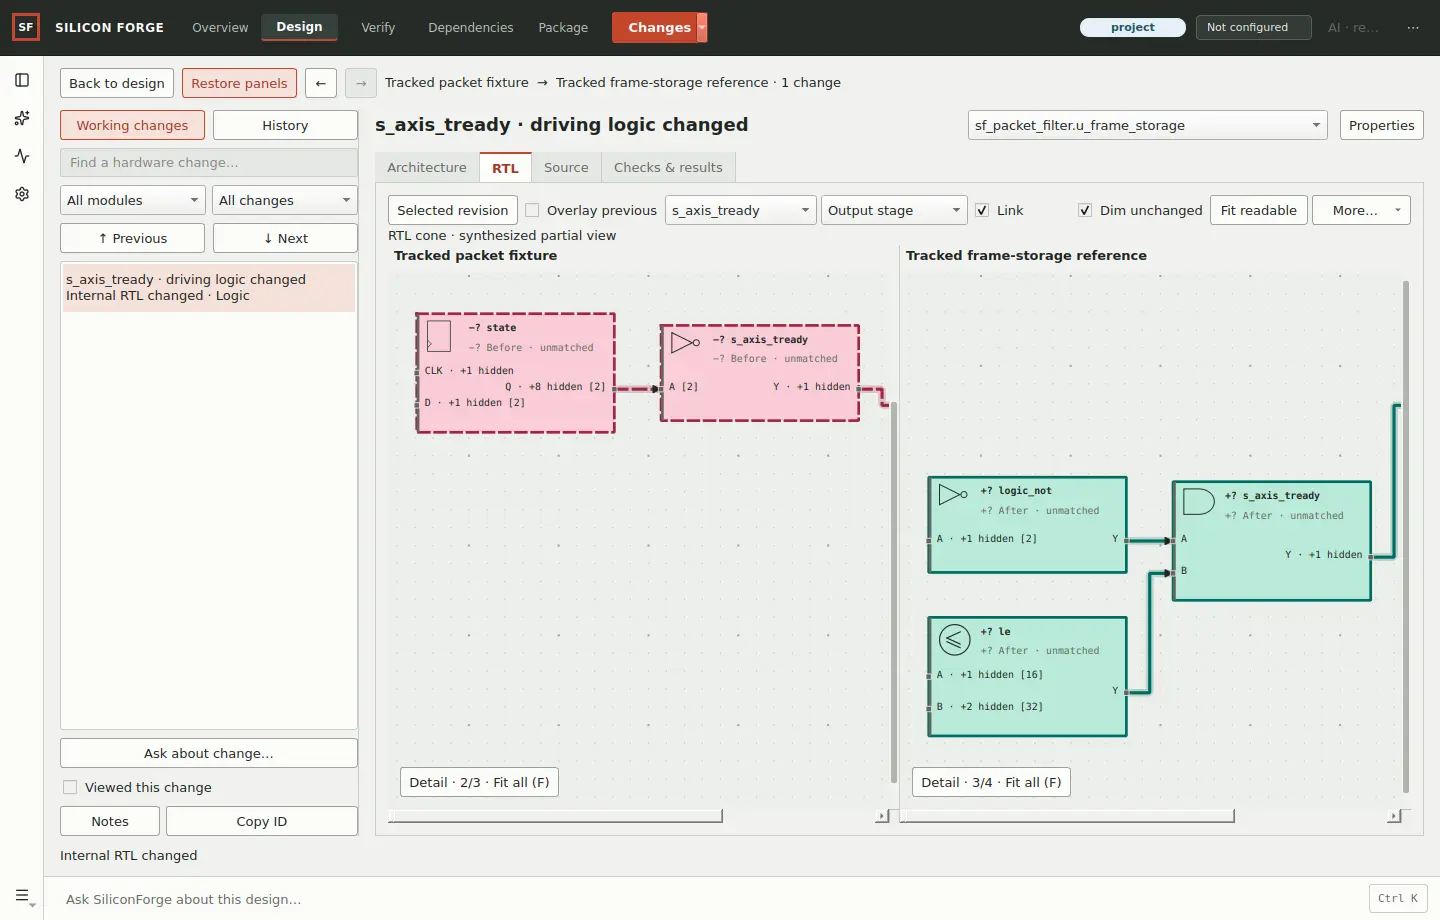Expand the Changes tab dropdown arrow

(702, 27)
